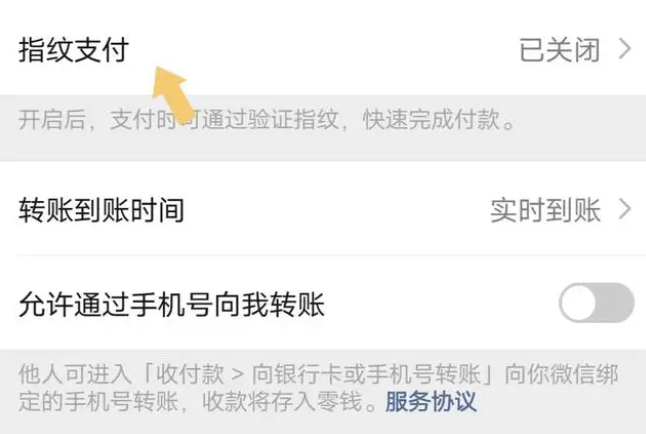Click the fingerprint payment description text

tap(267, 120)
